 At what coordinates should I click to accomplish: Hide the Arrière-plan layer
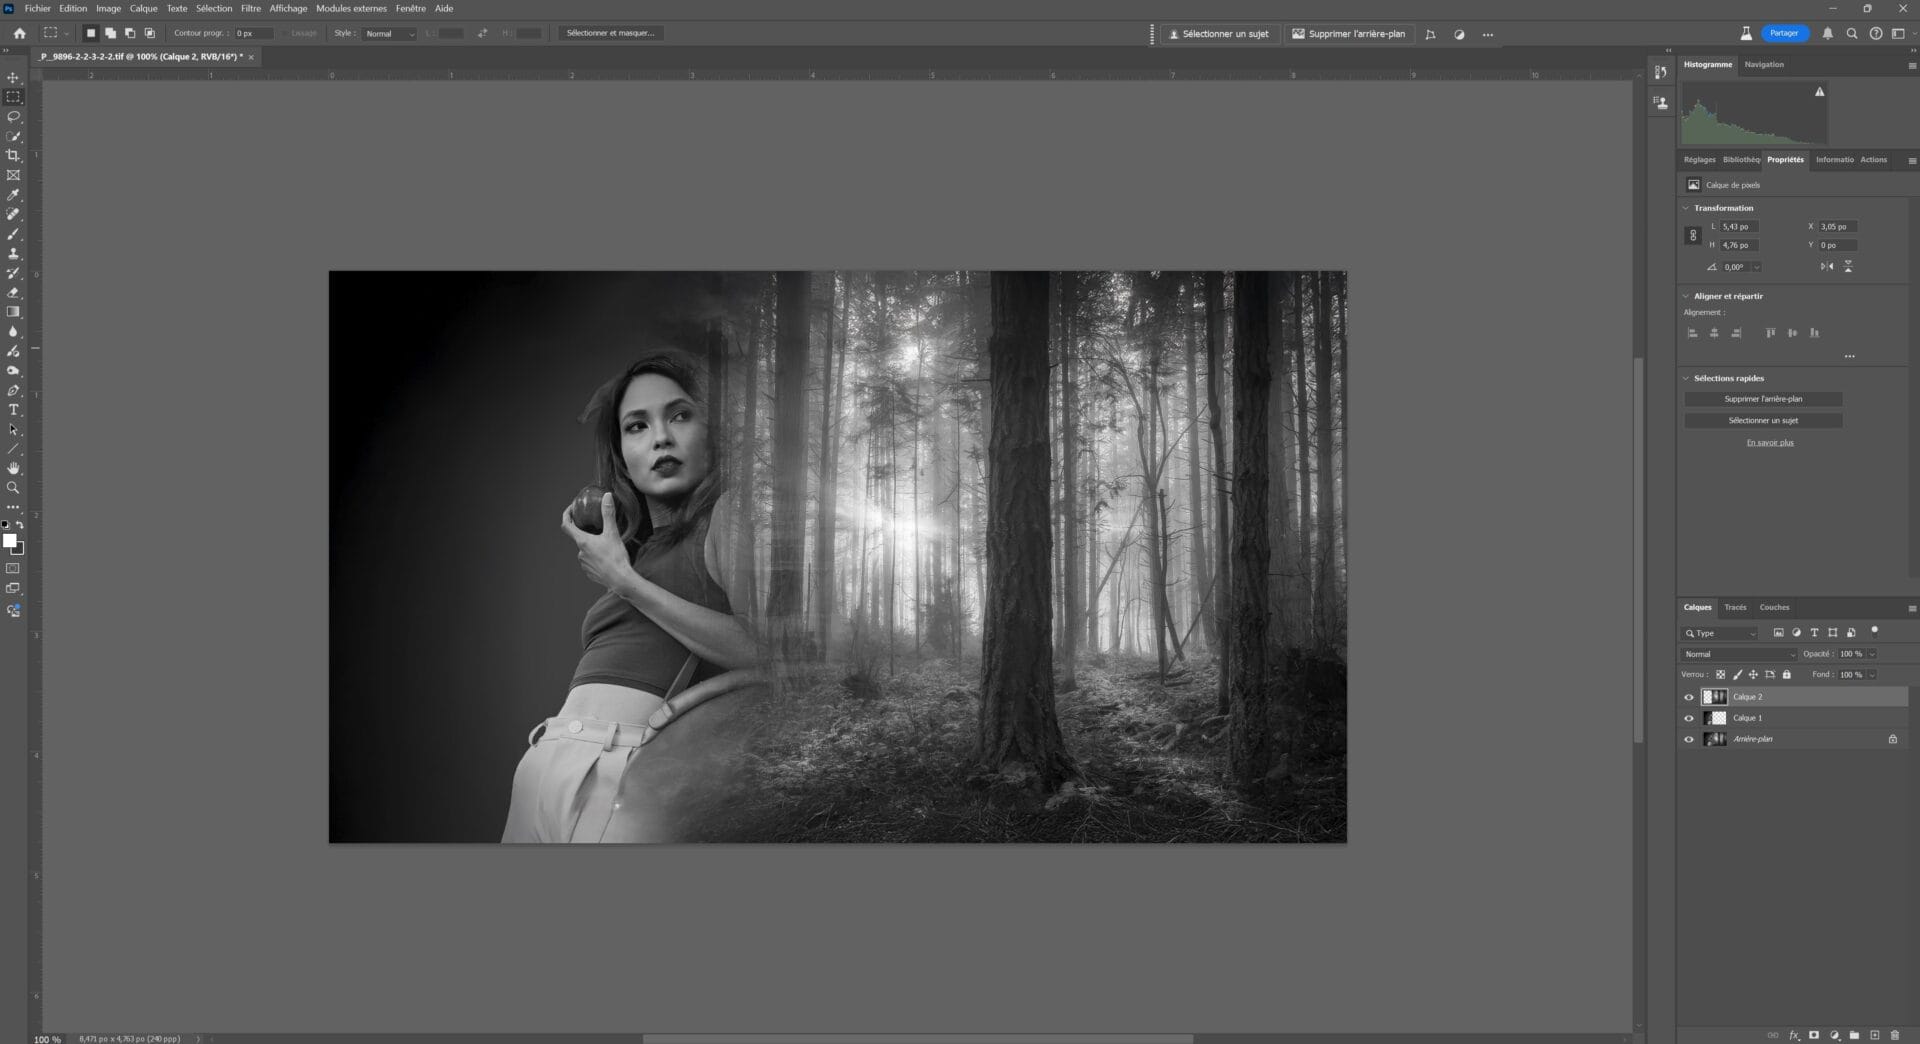point(1689,739)
